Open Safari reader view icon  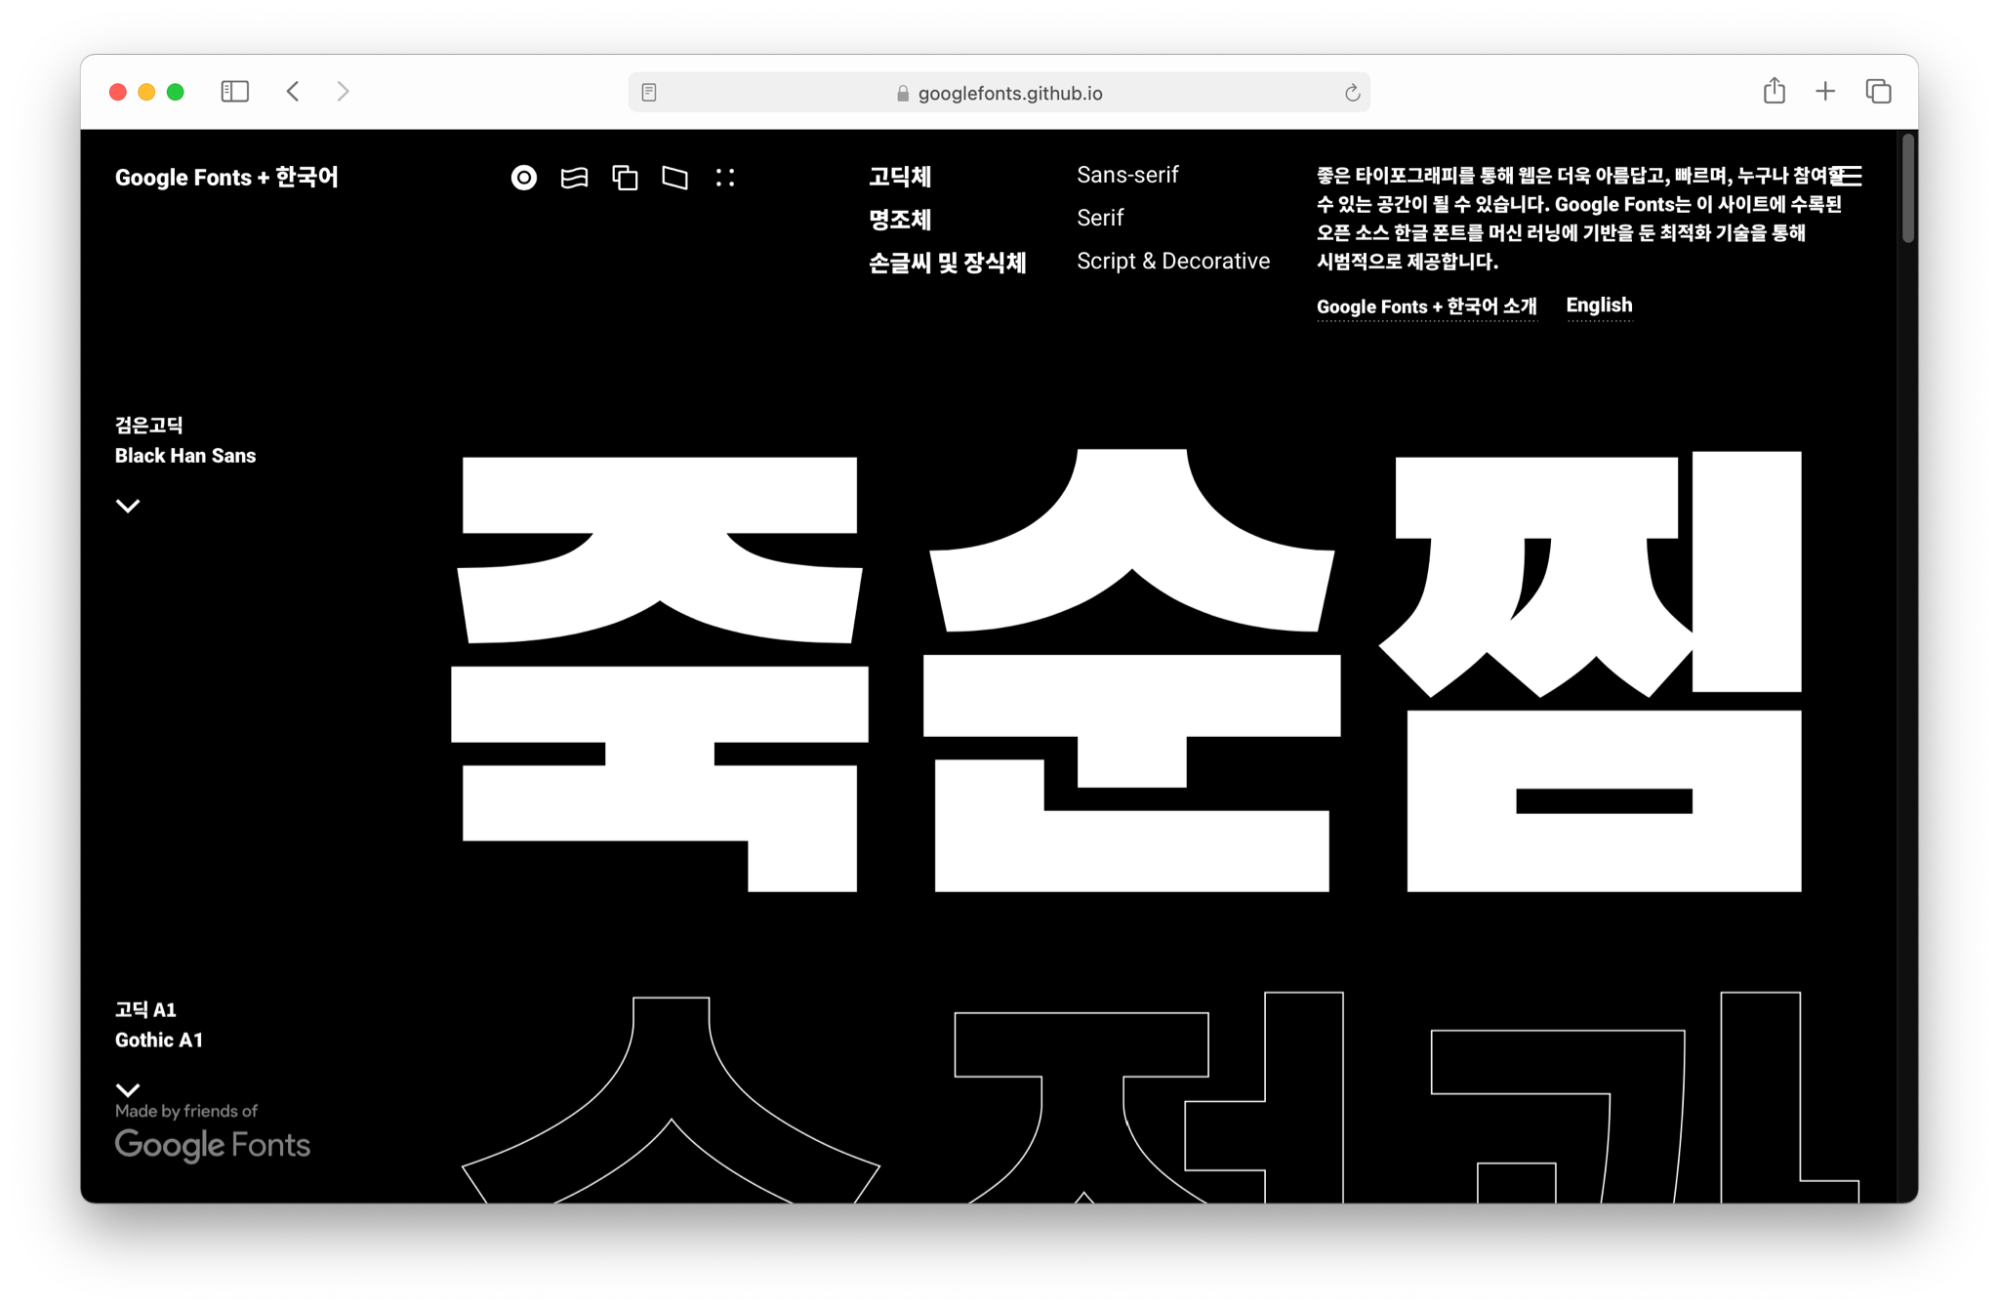649,93
